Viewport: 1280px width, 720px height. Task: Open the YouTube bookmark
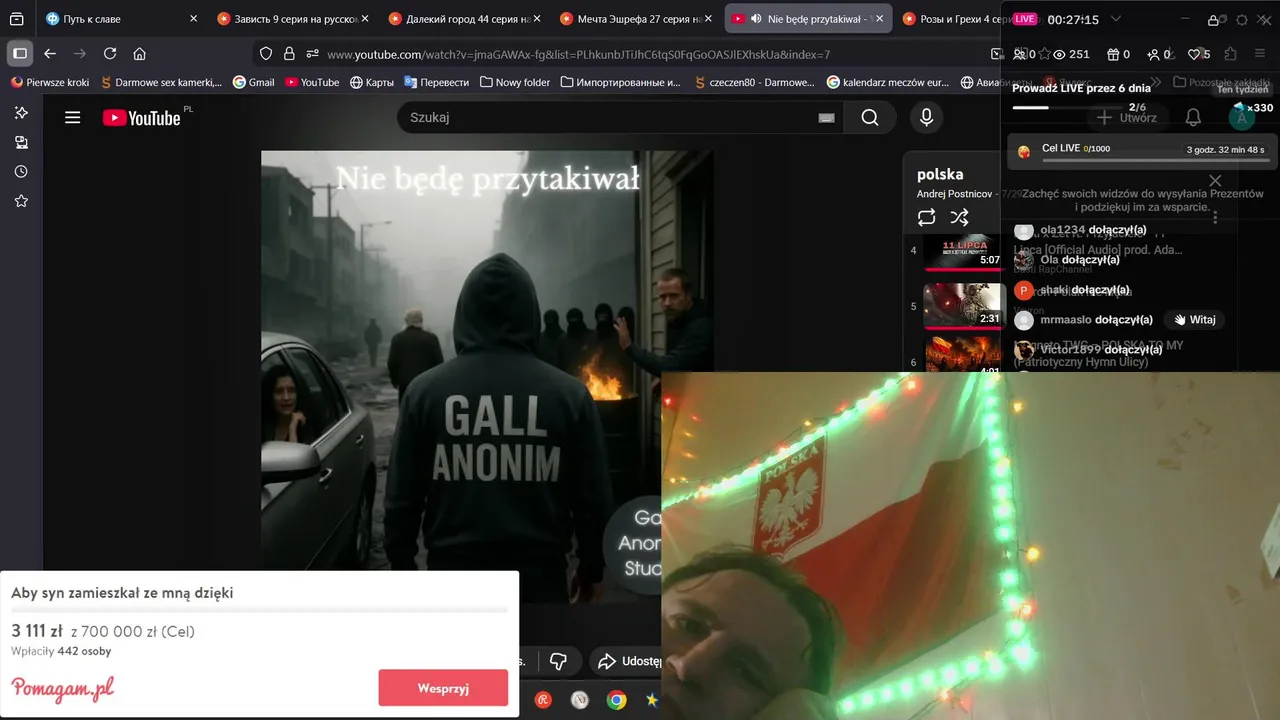pyautogui.click(x=312, y=82)
